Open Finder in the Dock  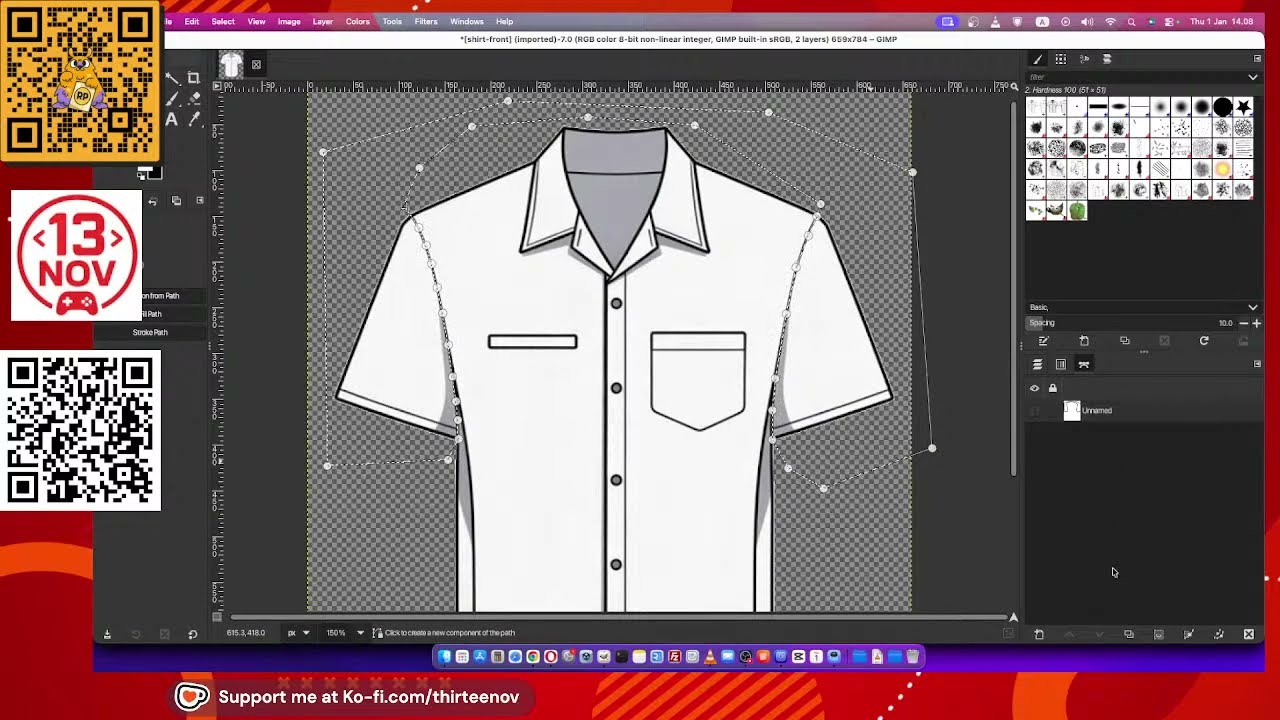click(444, 656)
